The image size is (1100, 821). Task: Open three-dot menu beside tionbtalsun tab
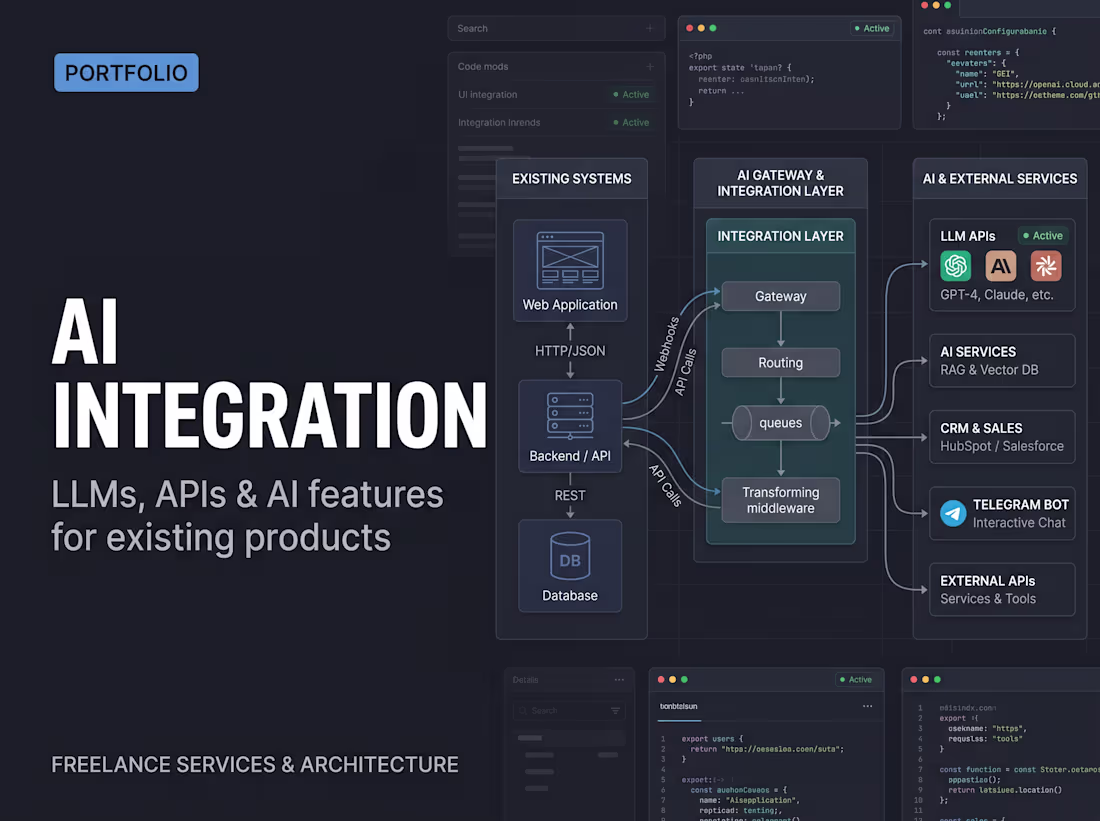868,706
